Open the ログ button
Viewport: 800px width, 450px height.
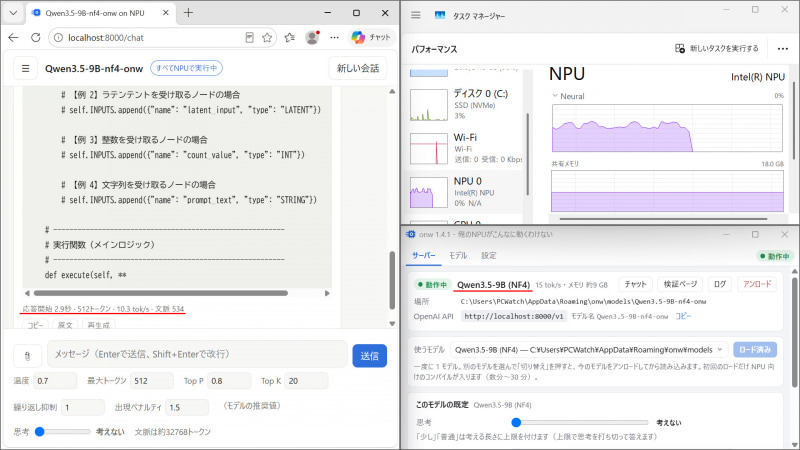(x=719, y=284)
